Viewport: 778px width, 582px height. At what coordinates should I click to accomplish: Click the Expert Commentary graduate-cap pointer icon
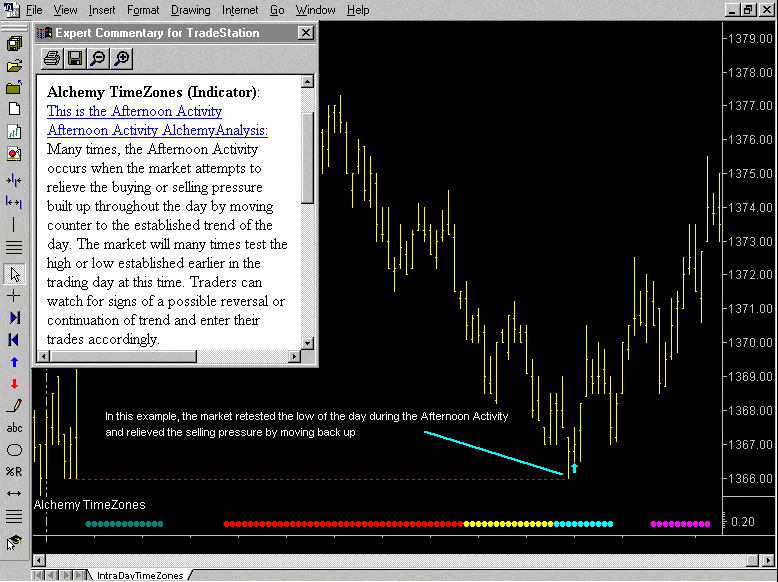14,543
